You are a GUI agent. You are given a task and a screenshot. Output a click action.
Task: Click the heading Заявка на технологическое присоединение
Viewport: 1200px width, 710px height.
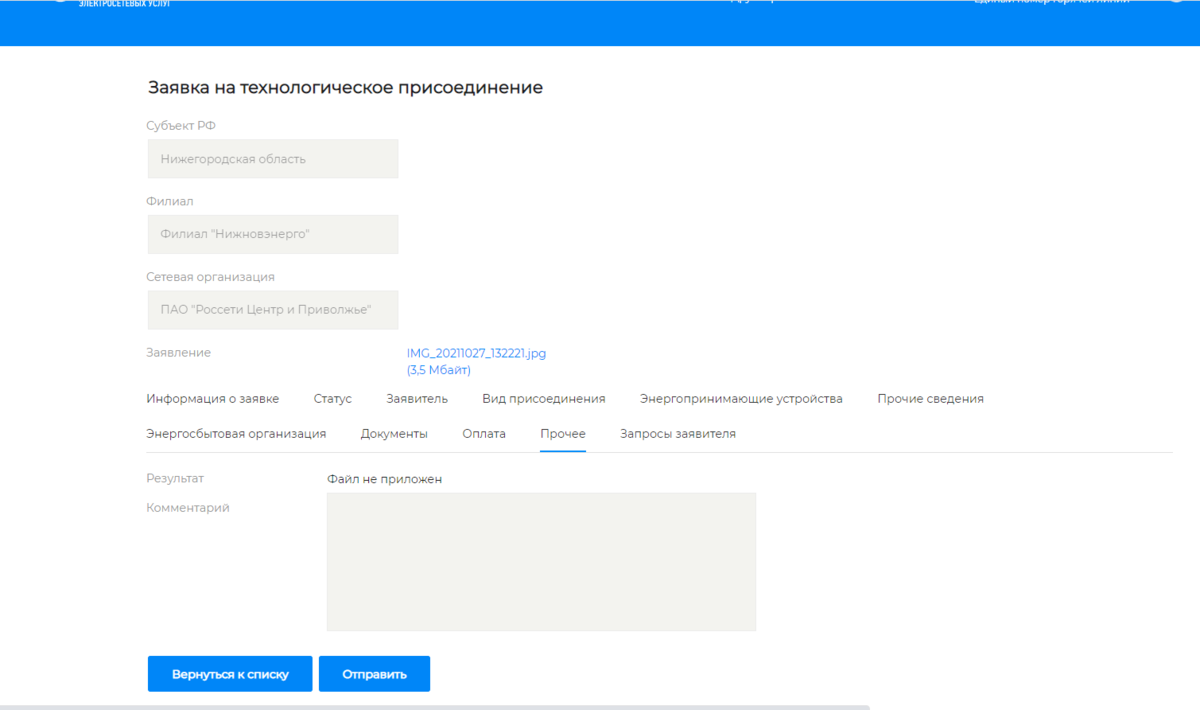[345, 87]
